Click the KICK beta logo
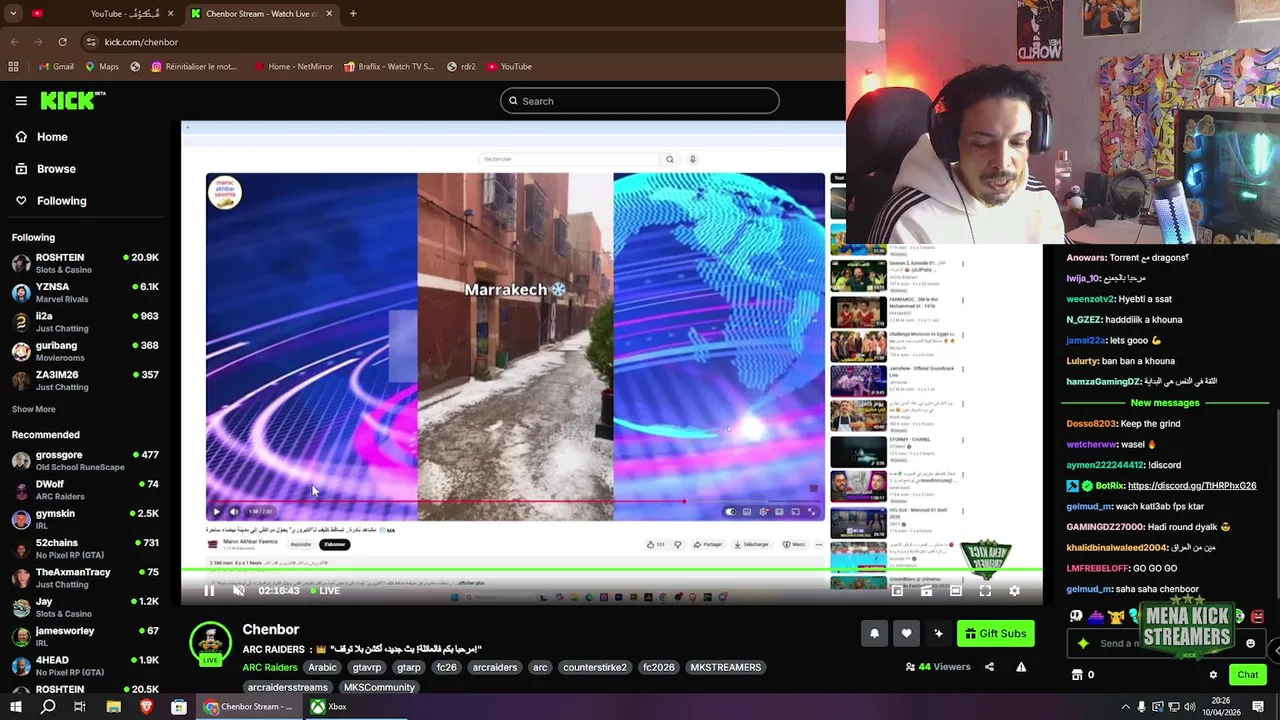The height and width of the screenshot is (720, 1280). (x=73, y=100)
